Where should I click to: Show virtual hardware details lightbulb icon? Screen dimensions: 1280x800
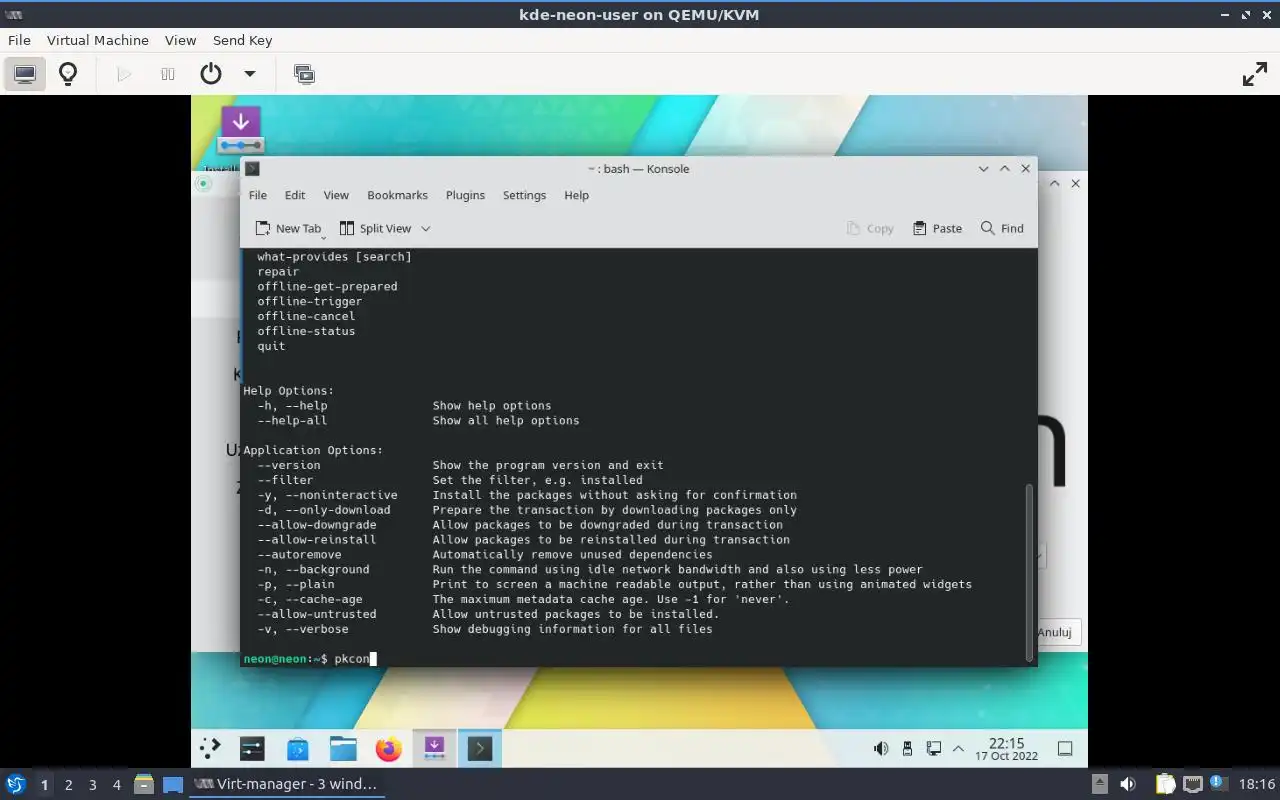pos(68,74)
